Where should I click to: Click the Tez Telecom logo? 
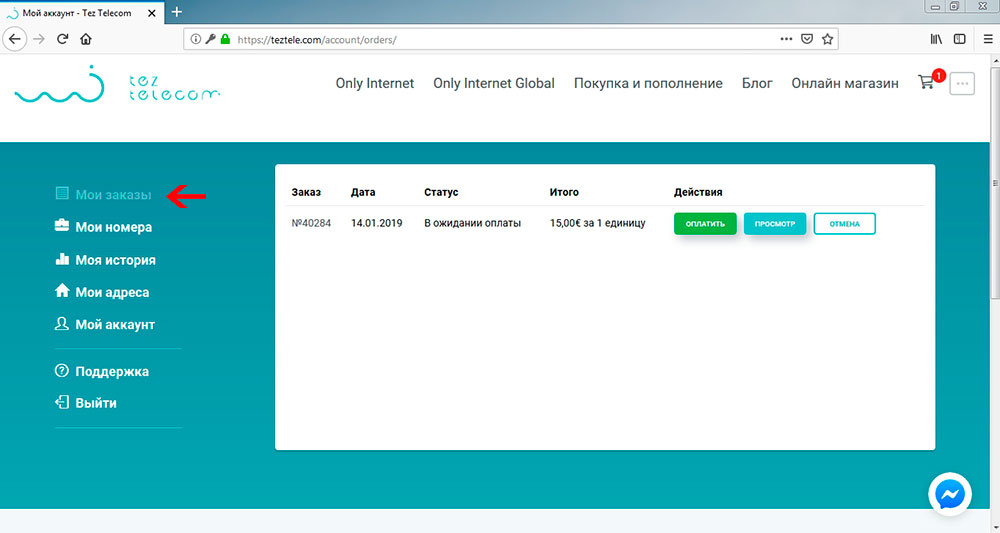click(117, 84)
